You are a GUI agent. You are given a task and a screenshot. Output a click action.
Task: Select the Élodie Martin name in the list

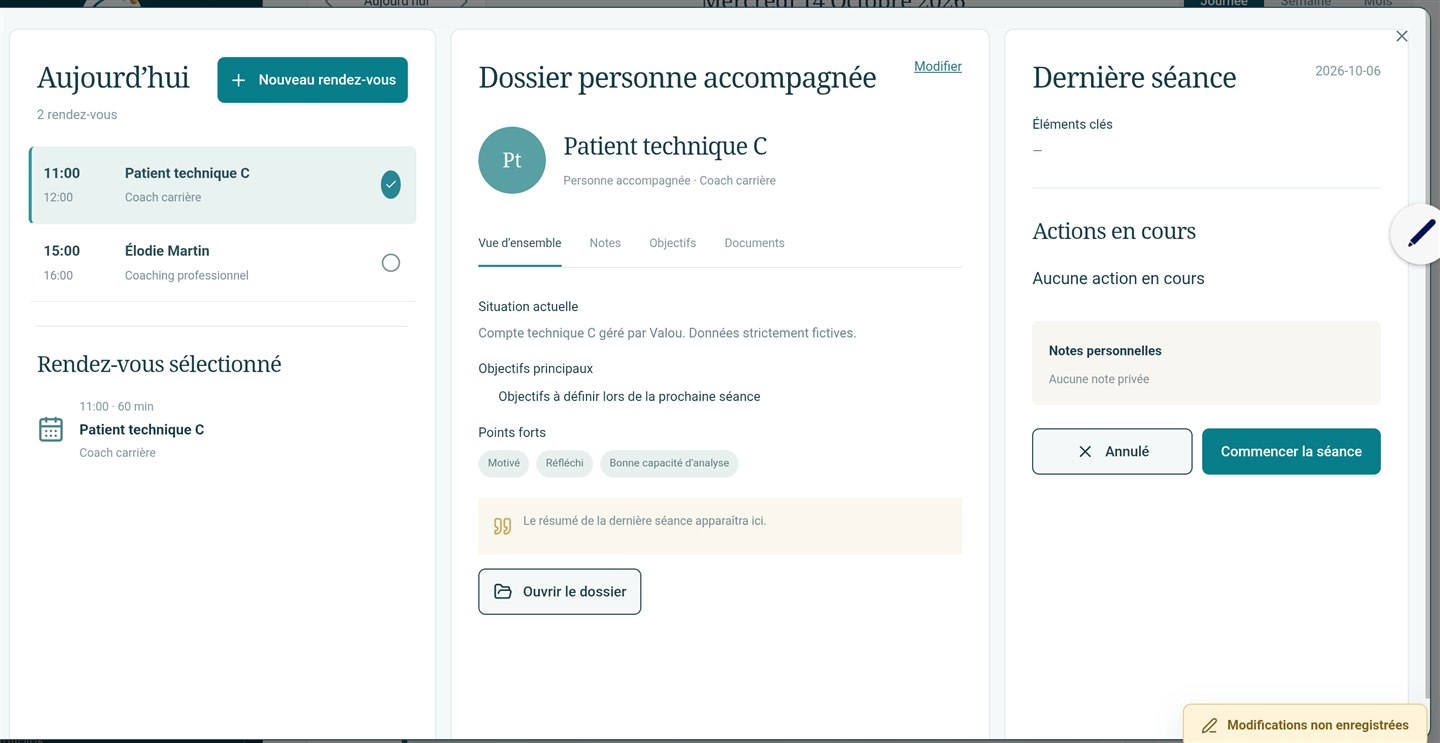167,251
